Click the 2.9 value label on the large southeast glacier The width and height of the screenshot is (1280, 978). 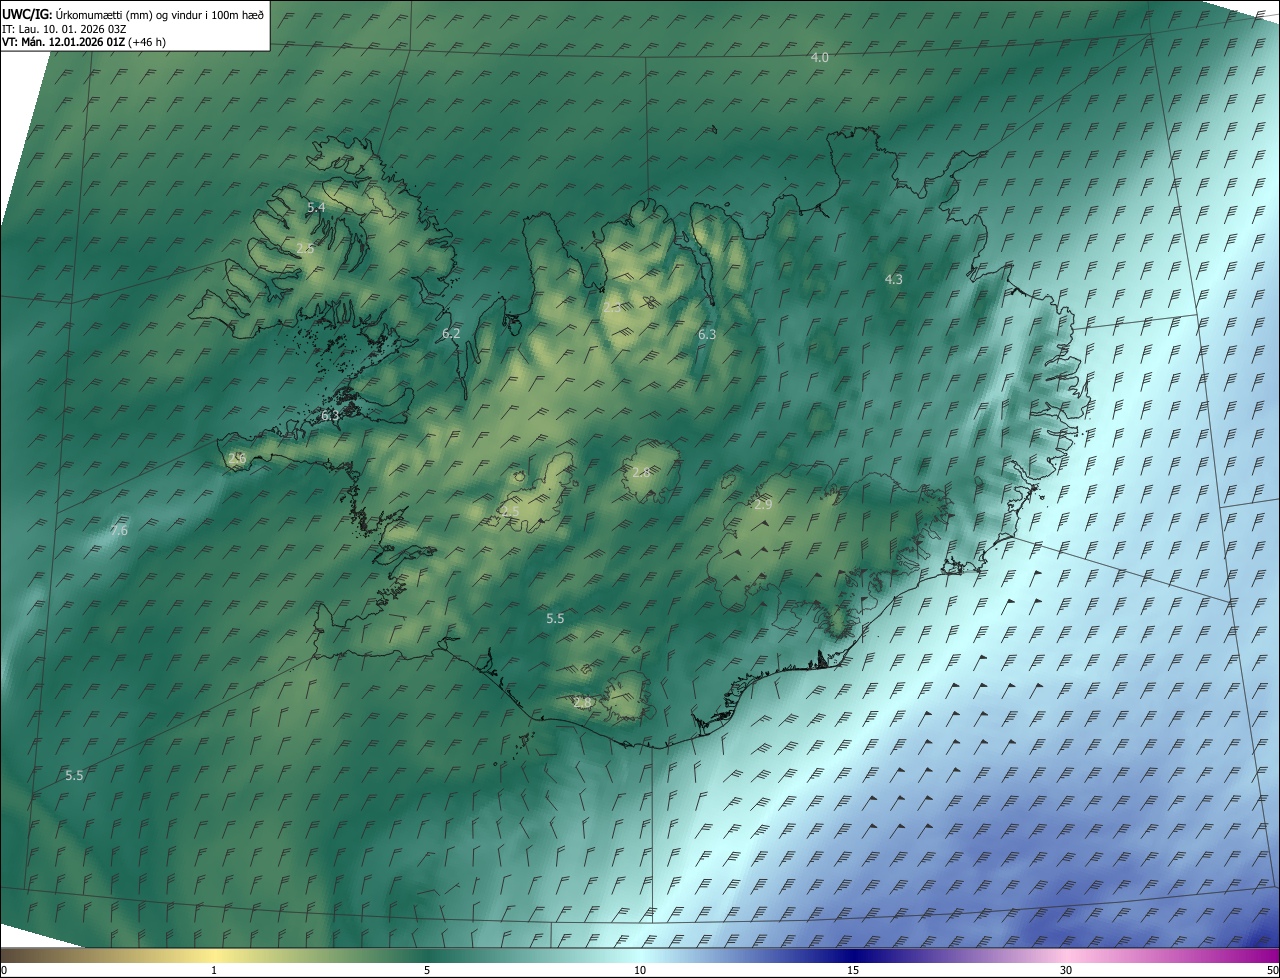click(763, 504)
